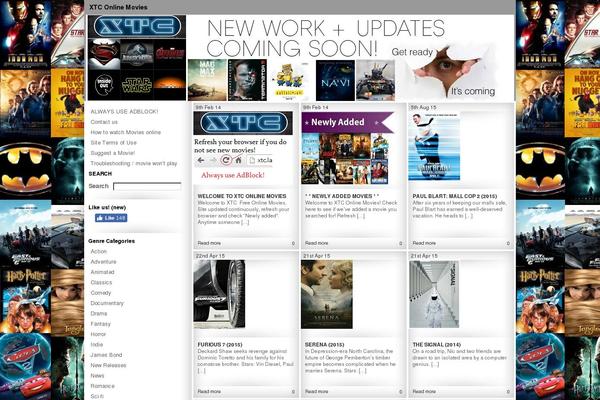Select the Action genre category
600x400 pixels.
coord(98,251)
